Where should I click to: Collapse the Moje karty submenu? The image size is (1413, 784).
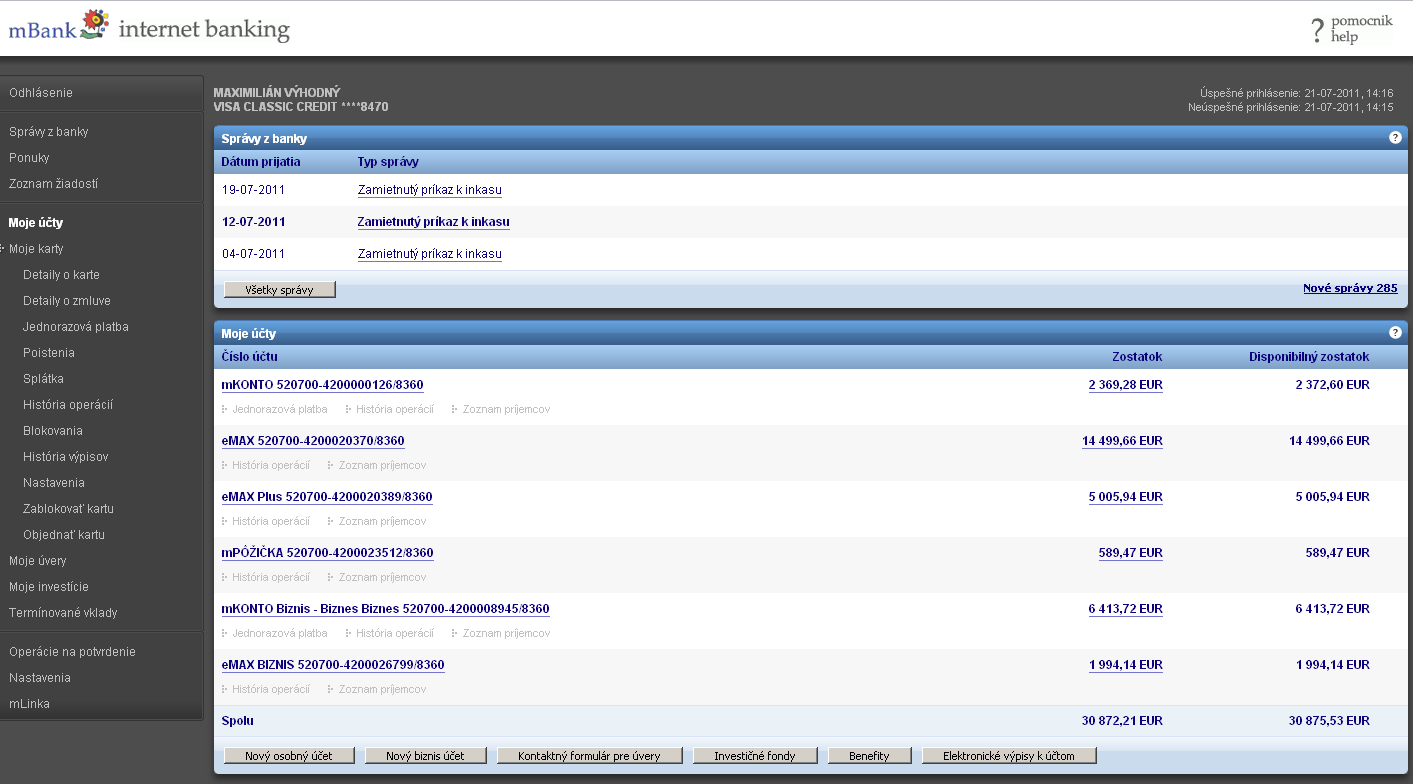pyautogui.click(x=36, y=249)
